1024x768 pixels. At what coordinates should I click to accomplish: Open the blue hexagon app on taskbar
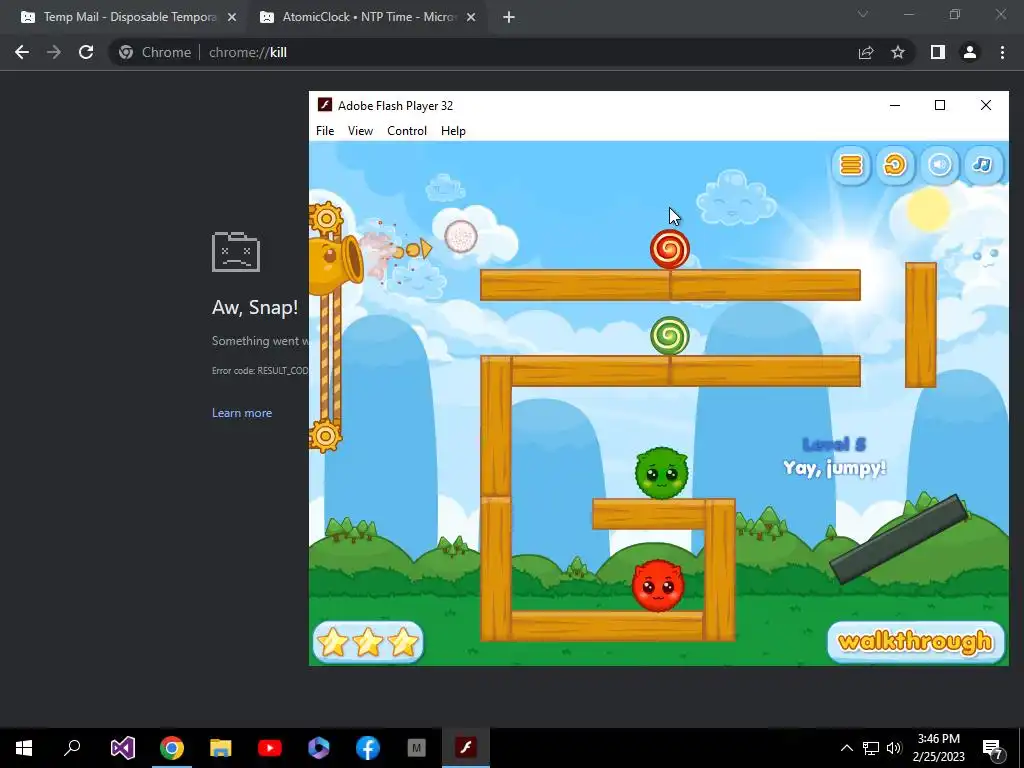[319, 748]
